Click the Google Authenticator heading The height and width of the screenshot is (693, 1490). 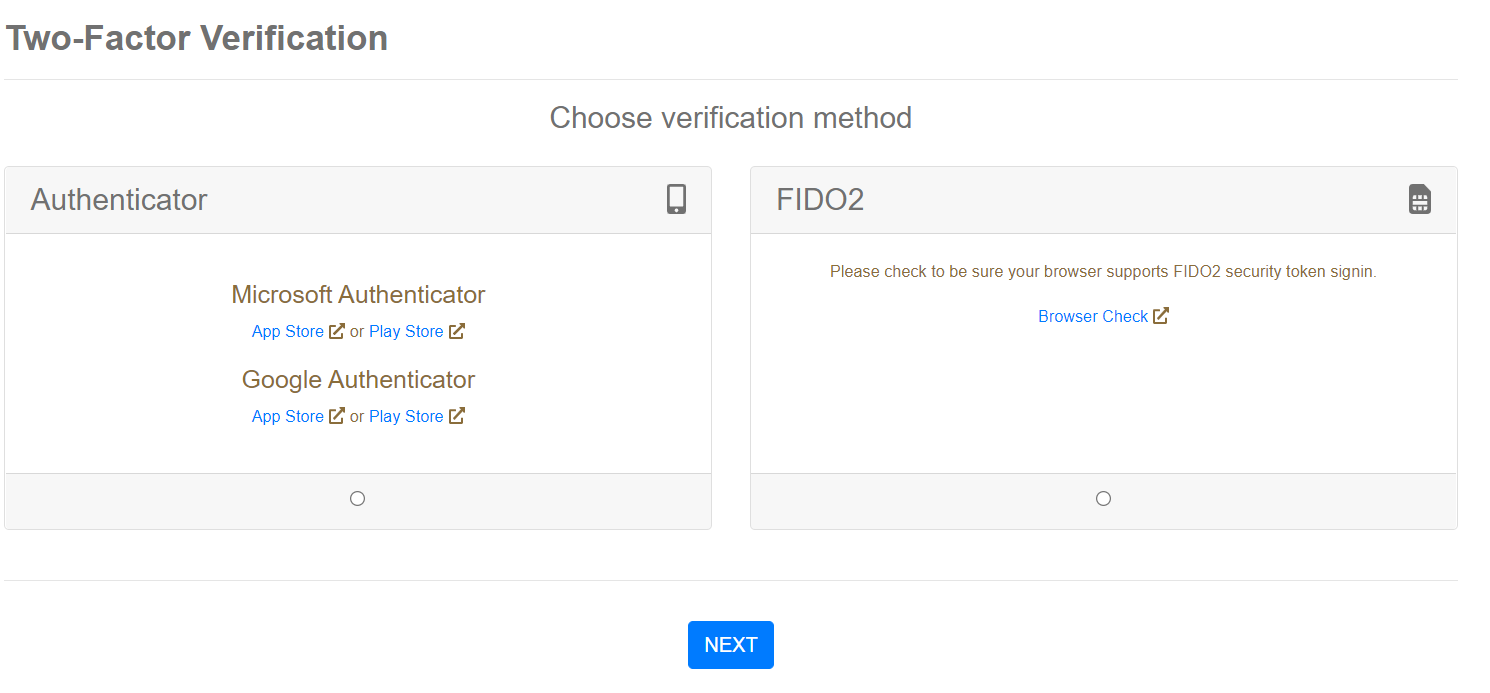(x=358, y=380)
